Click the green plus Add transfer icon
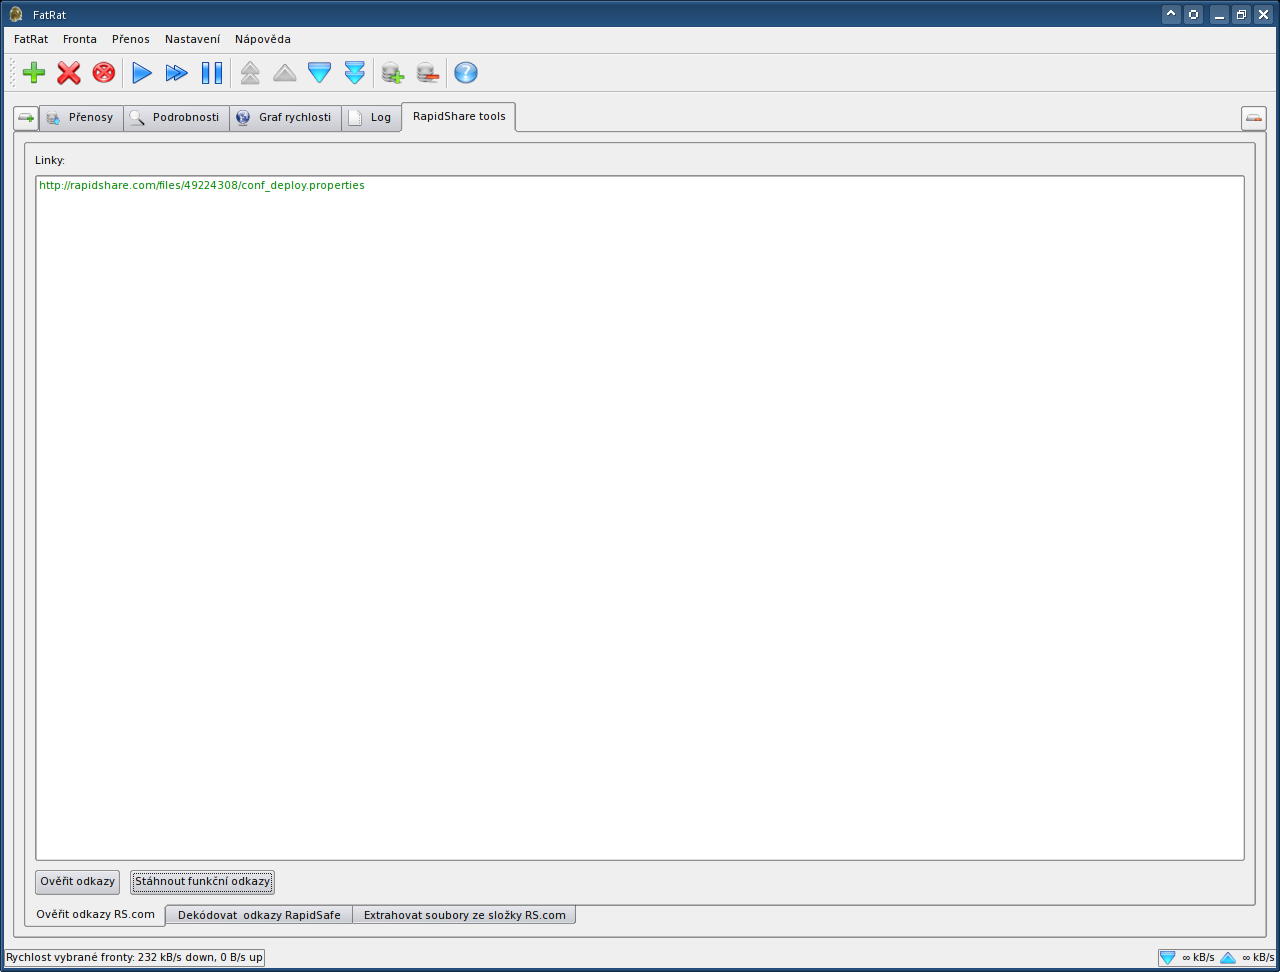Viewport: 1280px width, 972px height. click(34, 73)
